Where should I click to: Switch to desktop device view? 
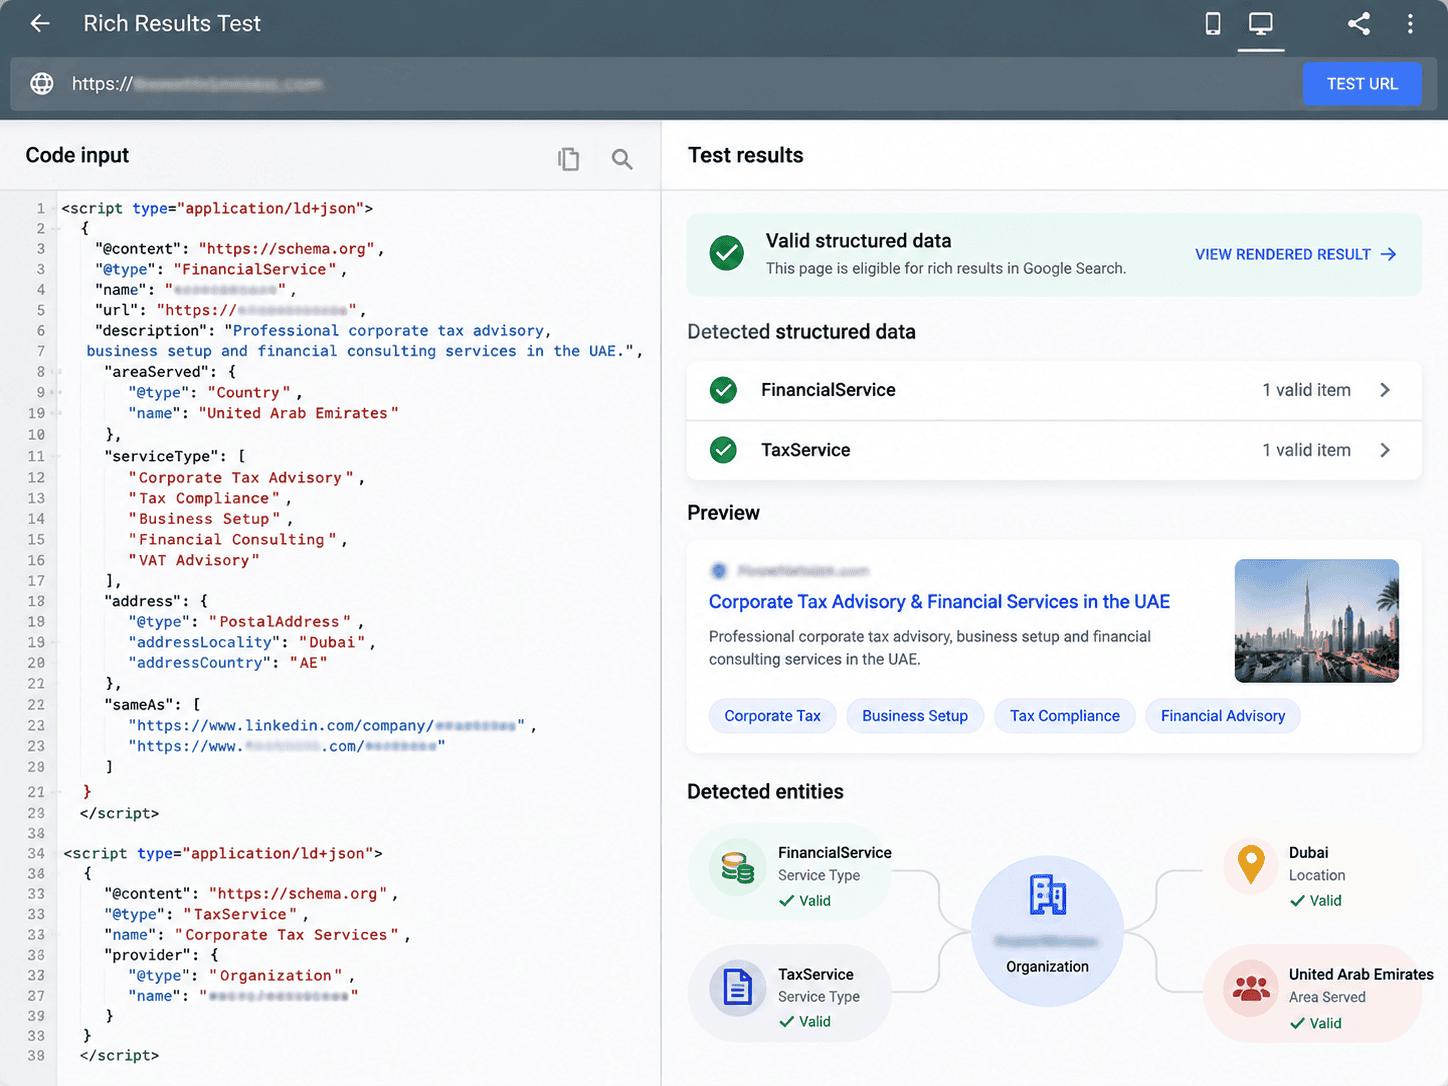pyautogui.click(x=1261, y=23)
